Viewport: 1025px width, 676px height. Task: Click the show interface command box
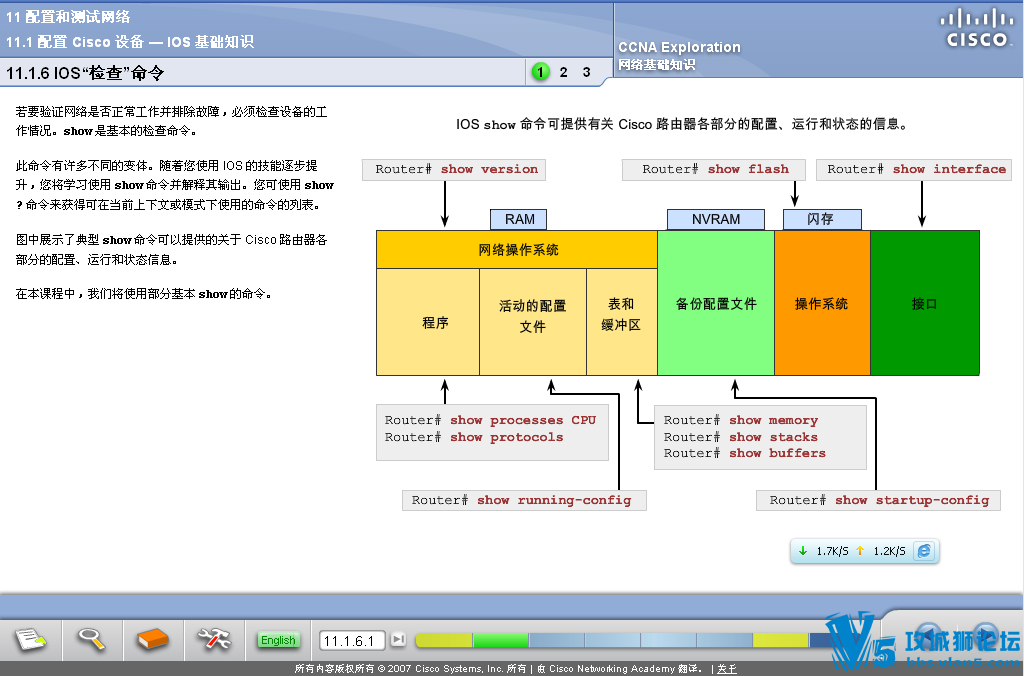coord(914,169)
